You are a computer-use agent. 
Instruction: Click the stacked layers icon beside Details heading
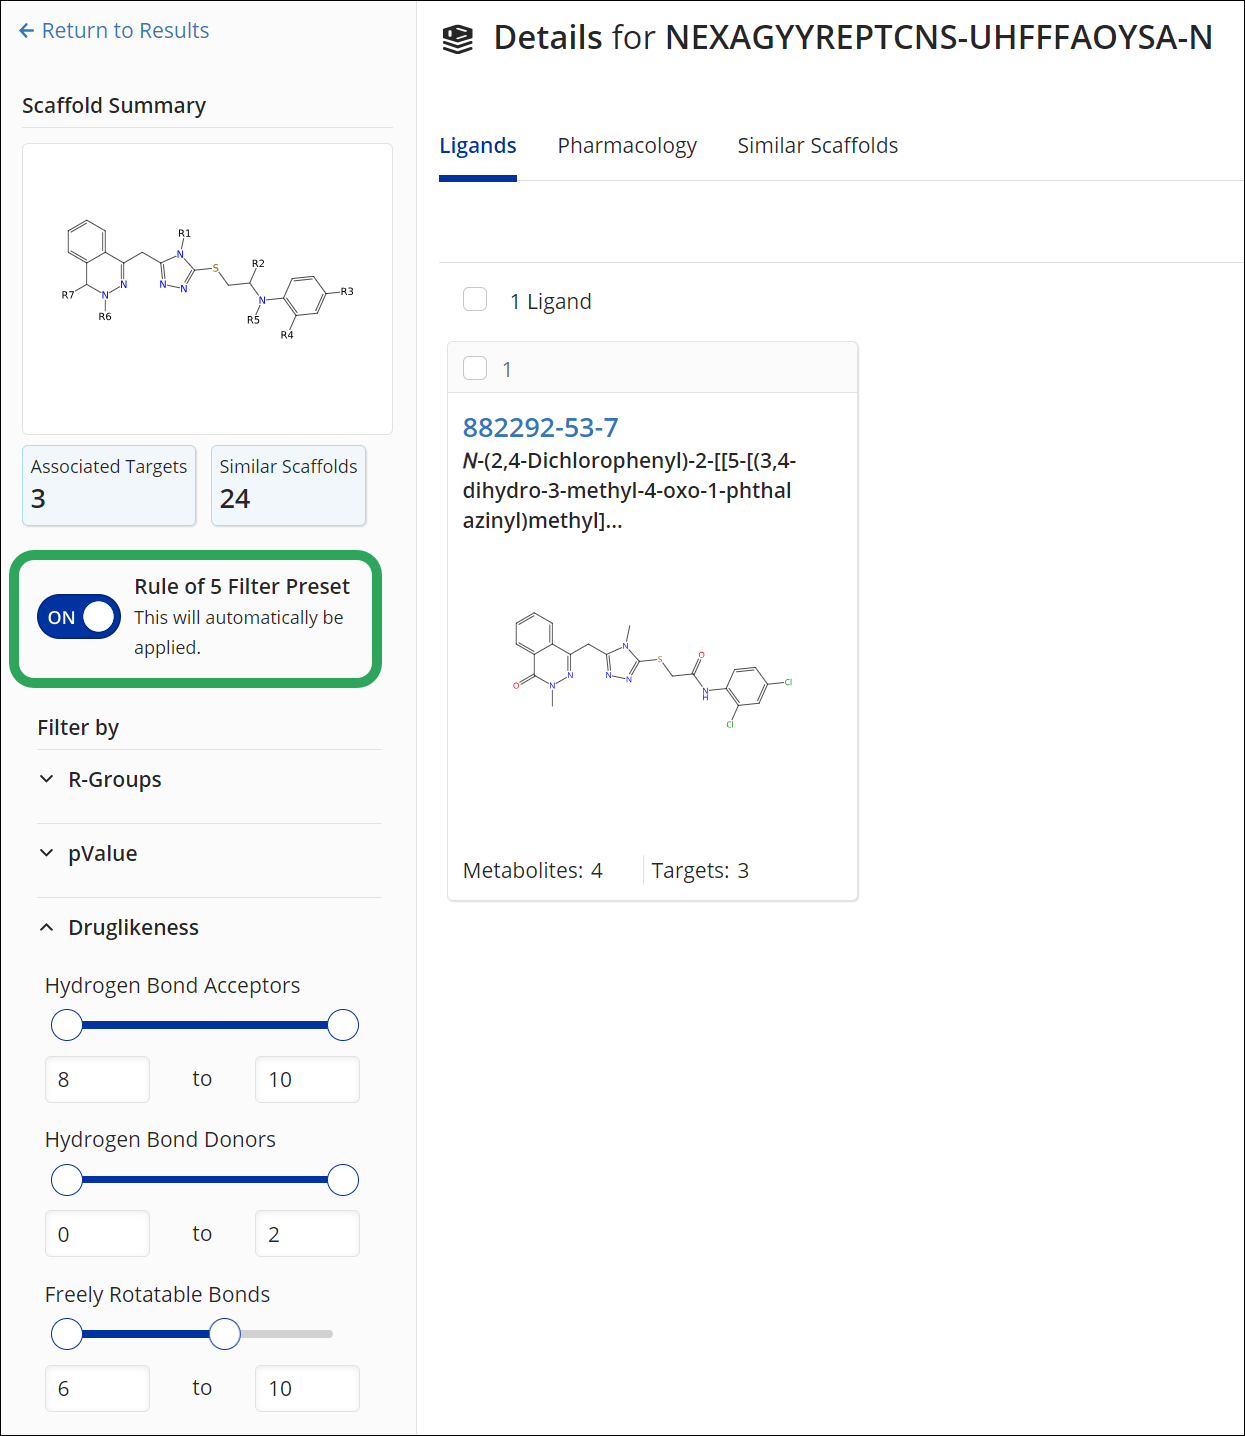tap(458, 39)
